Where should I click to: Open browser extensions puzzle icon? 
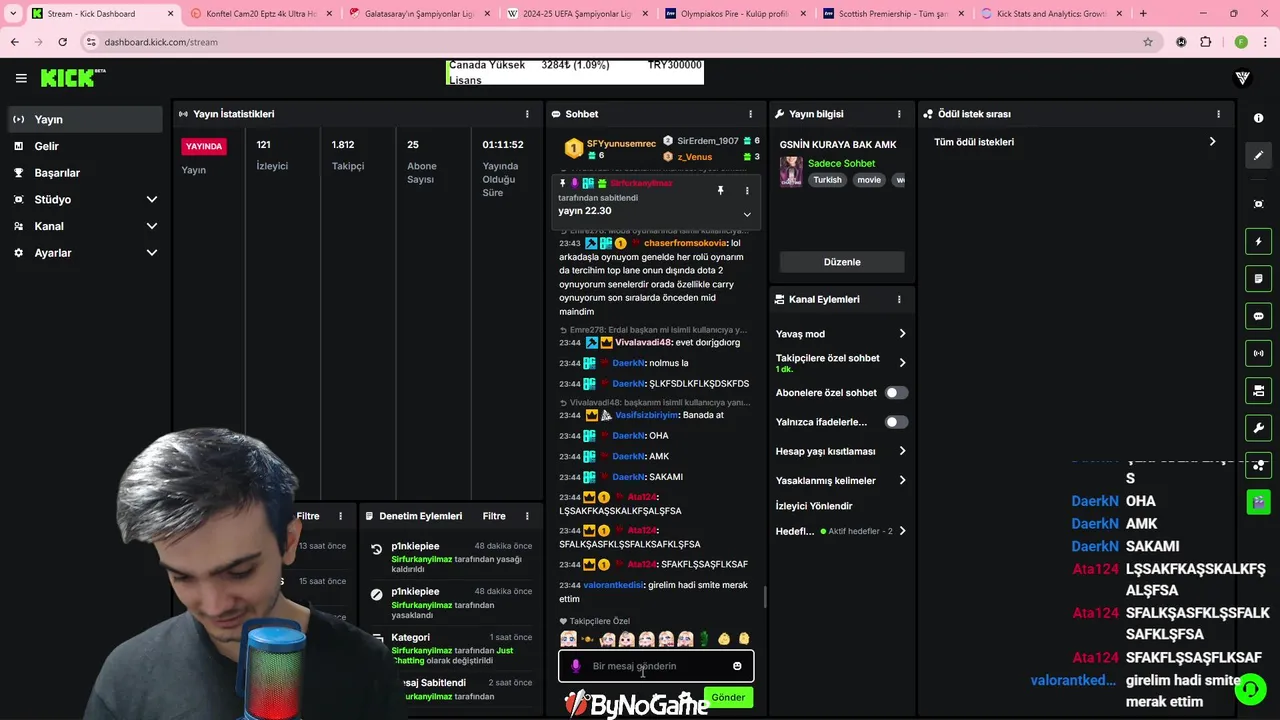point(1206,42)
